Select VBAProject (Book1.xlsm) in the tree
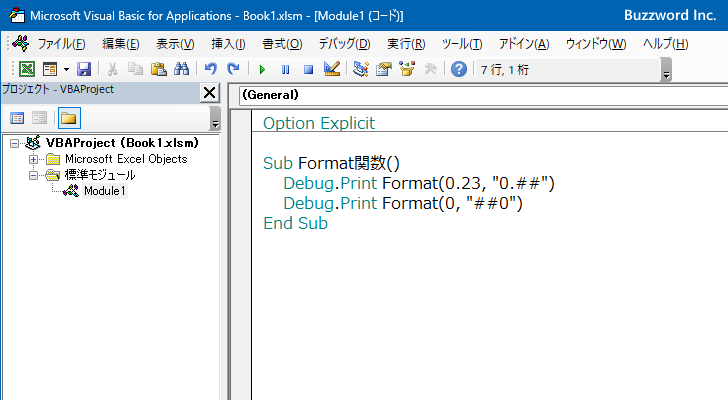Viewport: 728px width, 400px height. tap(122, 143)
